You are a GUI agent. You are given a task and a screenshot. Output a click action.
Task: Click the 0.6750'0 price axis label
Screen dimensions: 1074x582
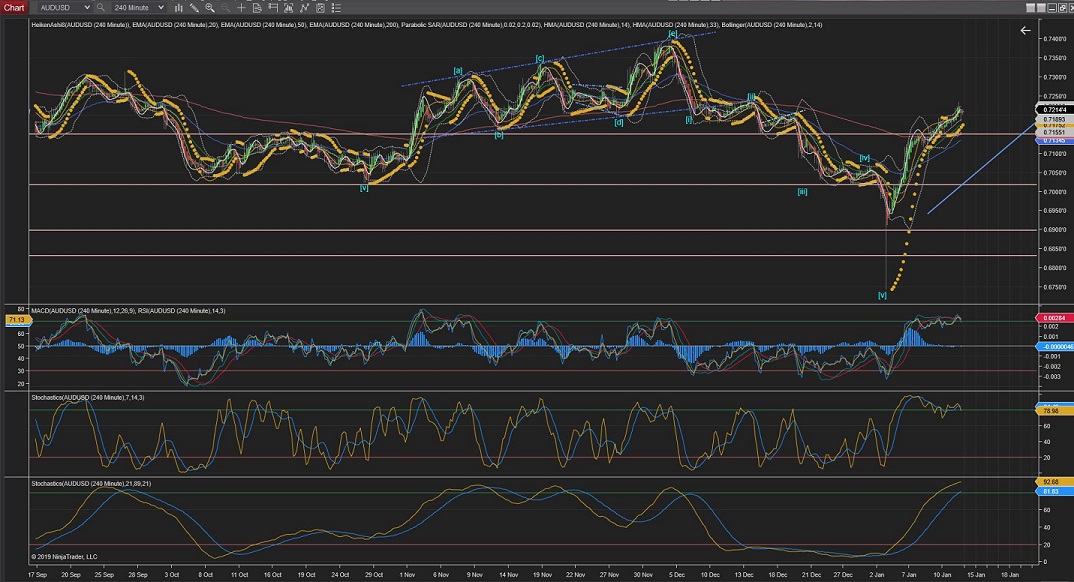click(x=1055, y=287)
